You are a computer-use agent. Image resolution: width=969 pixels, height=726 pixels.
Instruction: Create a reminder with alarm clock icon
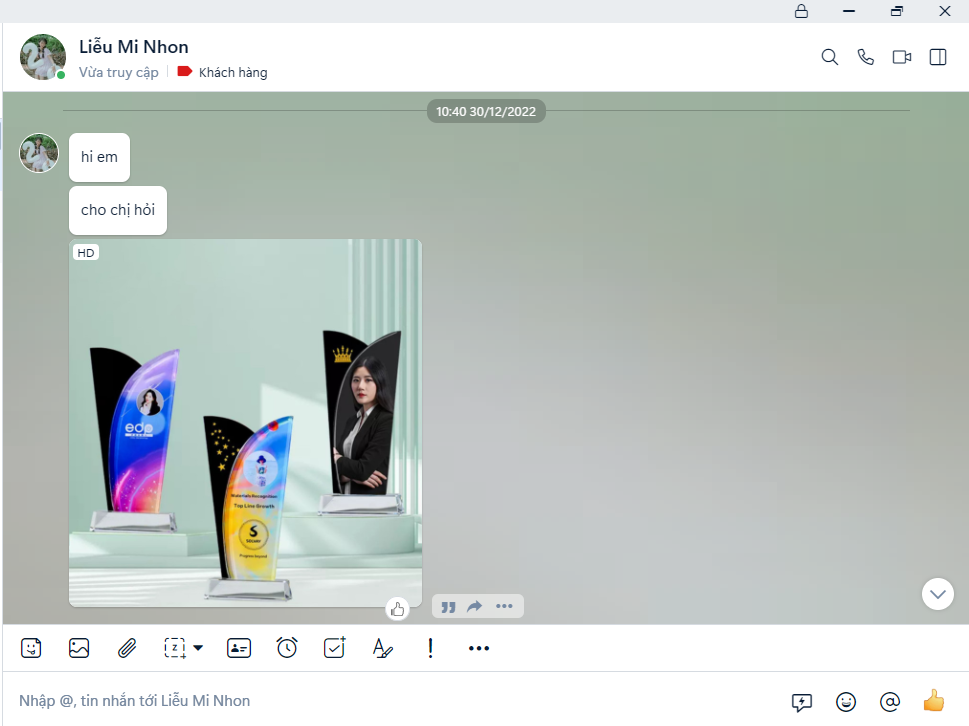(287, 648)
